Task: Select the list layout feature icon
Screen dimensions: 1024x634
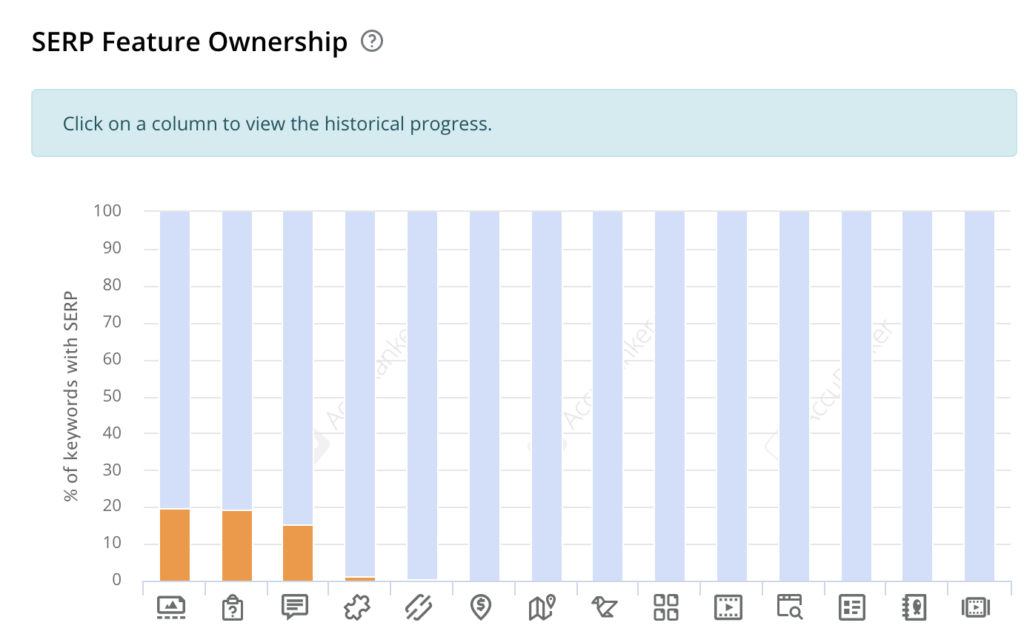Action: point(852,608)
